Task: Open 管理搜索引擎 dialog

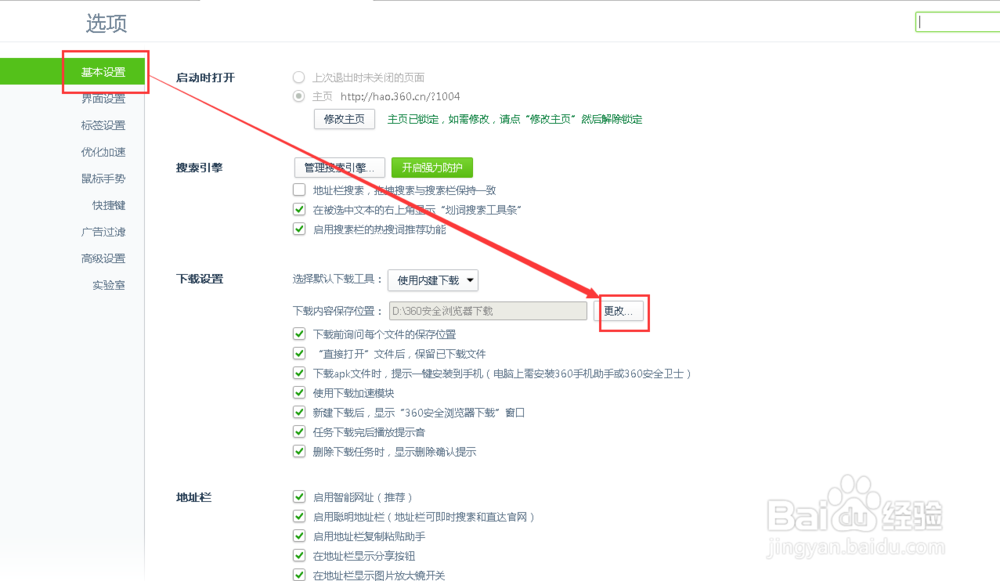Action: tap(339, 168)
